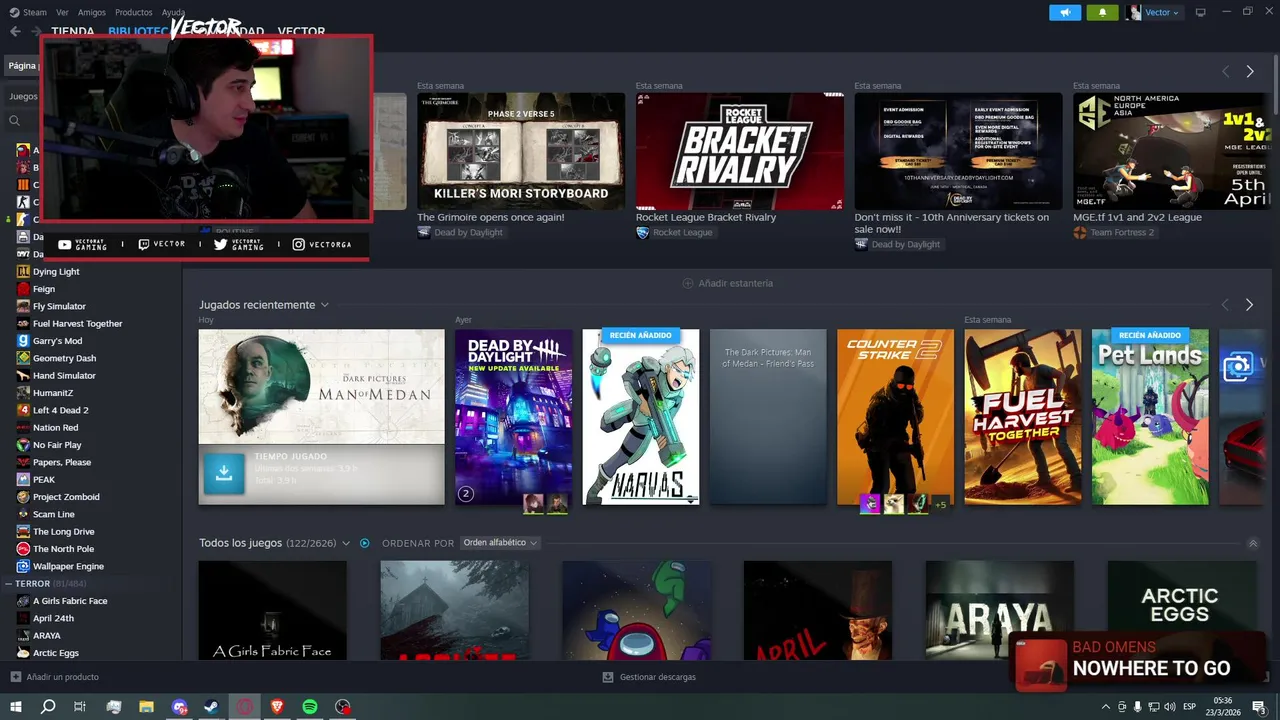Select The Long Drive in the list
The image size is (1280, 720).
coord(64,531)
